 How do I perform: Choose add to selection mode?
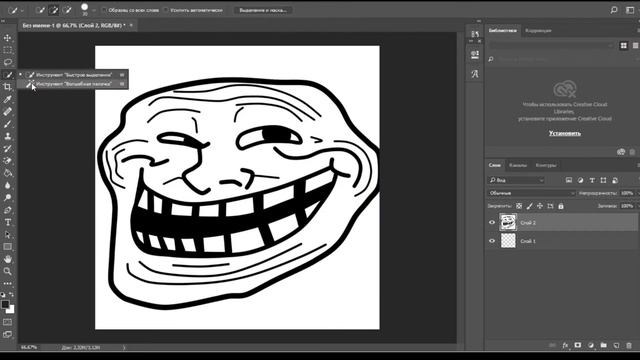[53, 10]
